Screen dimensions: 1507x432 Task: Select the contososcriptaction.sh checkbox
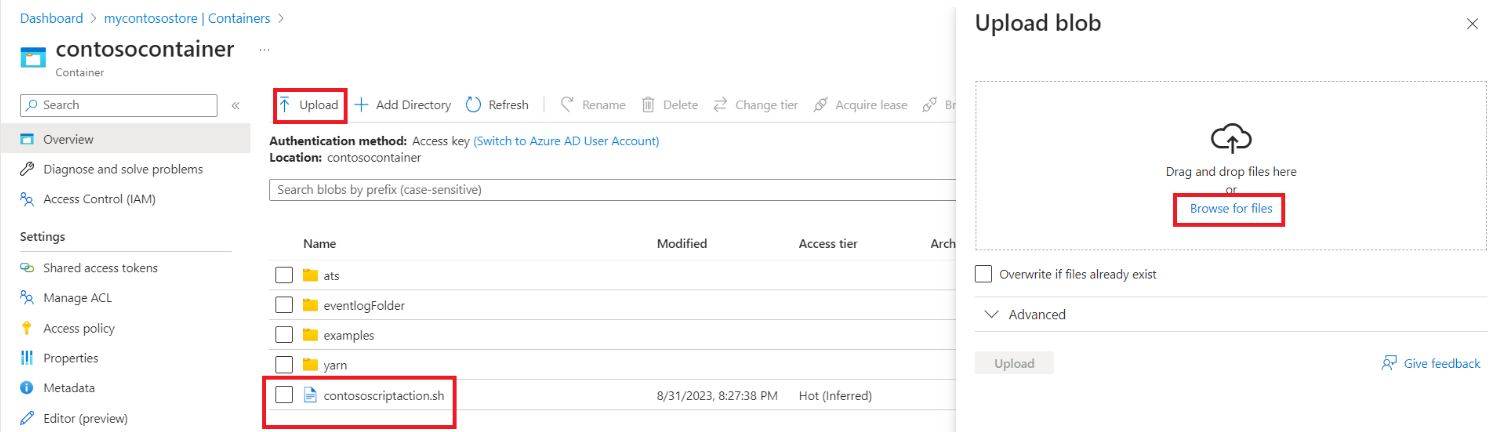click(284, 395)
